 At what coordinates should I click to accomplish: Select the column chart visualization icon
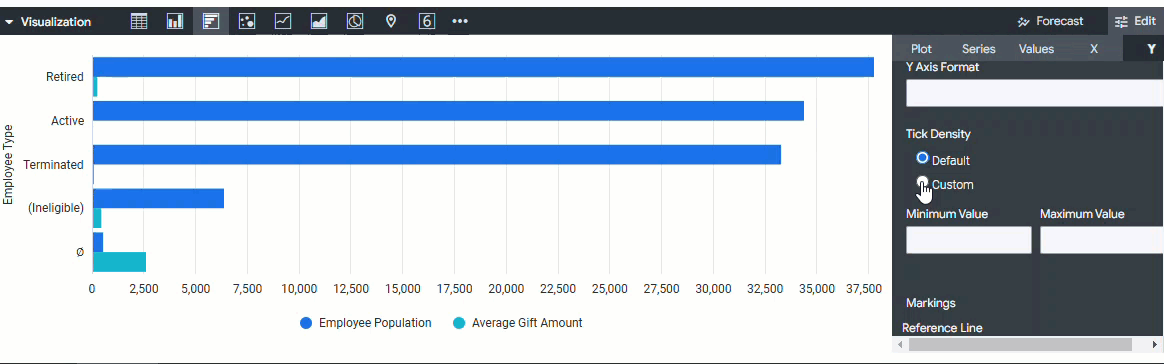175,22
